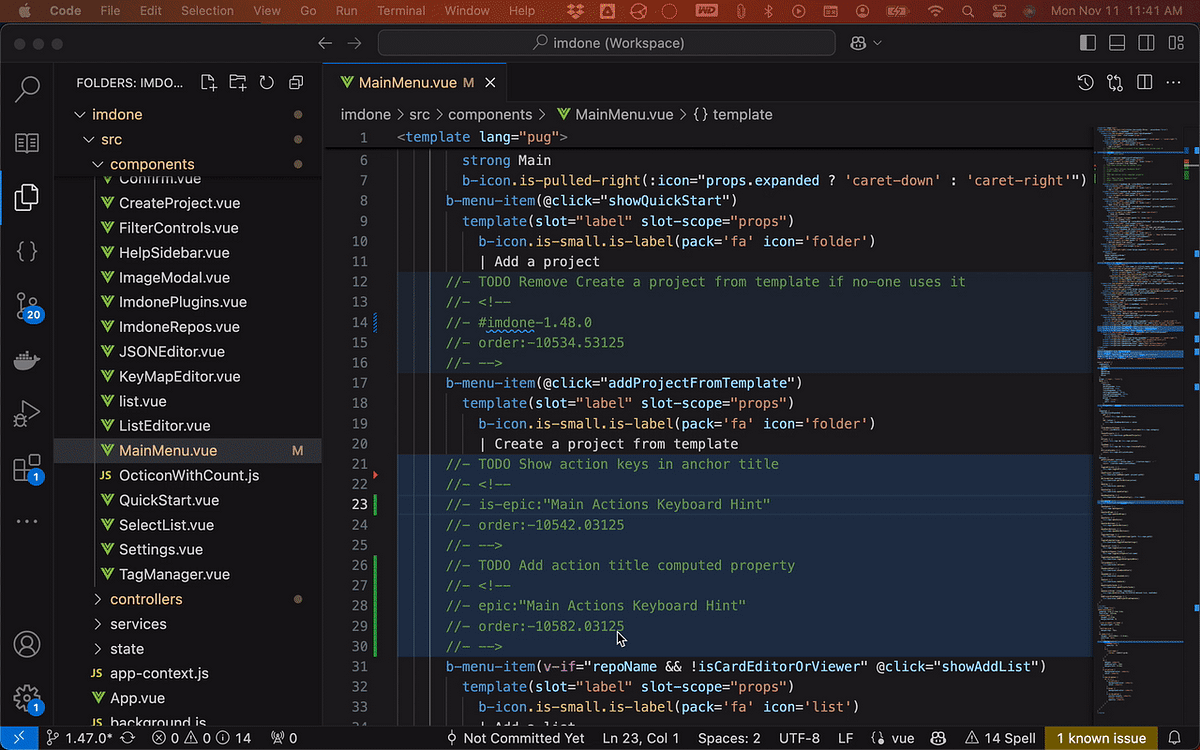
Task: Go forward with the navigation arrow
Action: [x=354, y=43]
